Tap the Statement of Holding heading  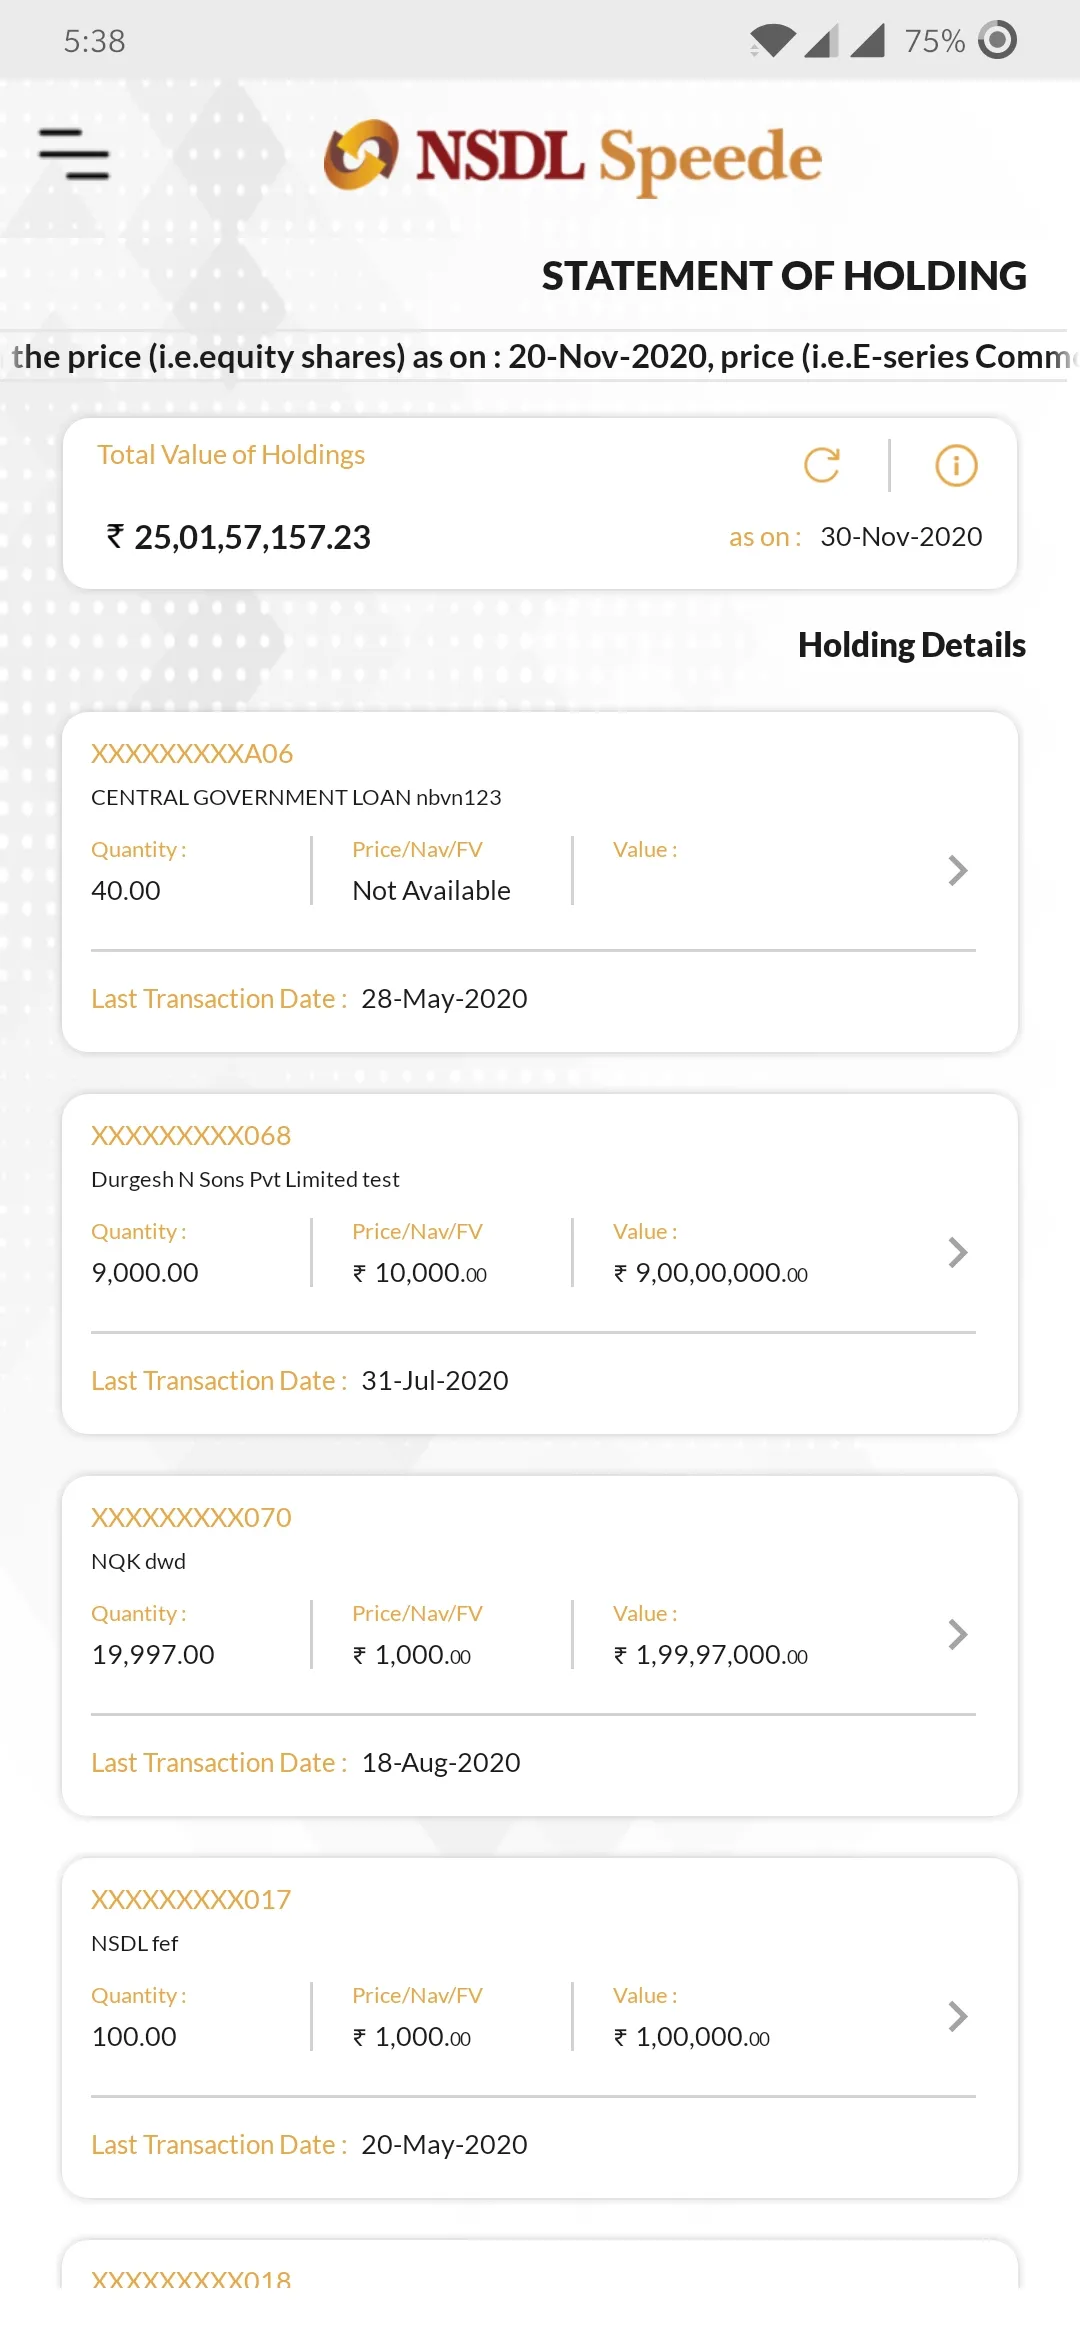point(784,276)
